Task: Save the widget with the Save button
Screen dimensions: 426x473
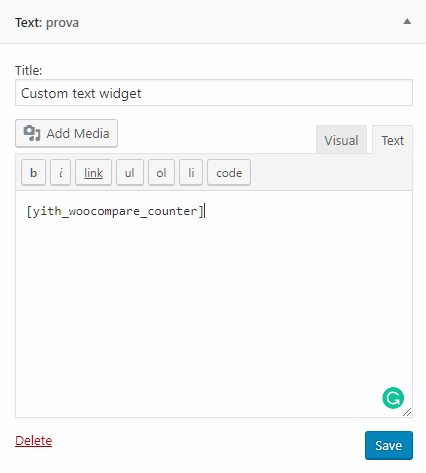Action: (389, 445)
